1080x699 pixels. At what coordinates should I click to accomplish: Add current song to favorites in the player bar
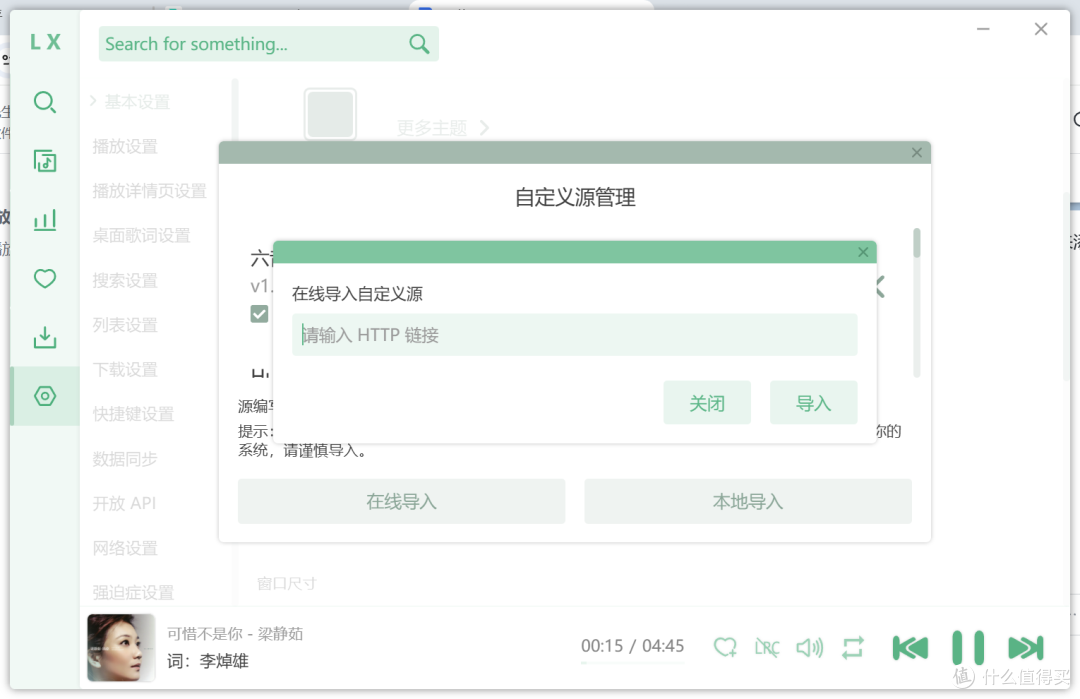[x=725, y=647]
